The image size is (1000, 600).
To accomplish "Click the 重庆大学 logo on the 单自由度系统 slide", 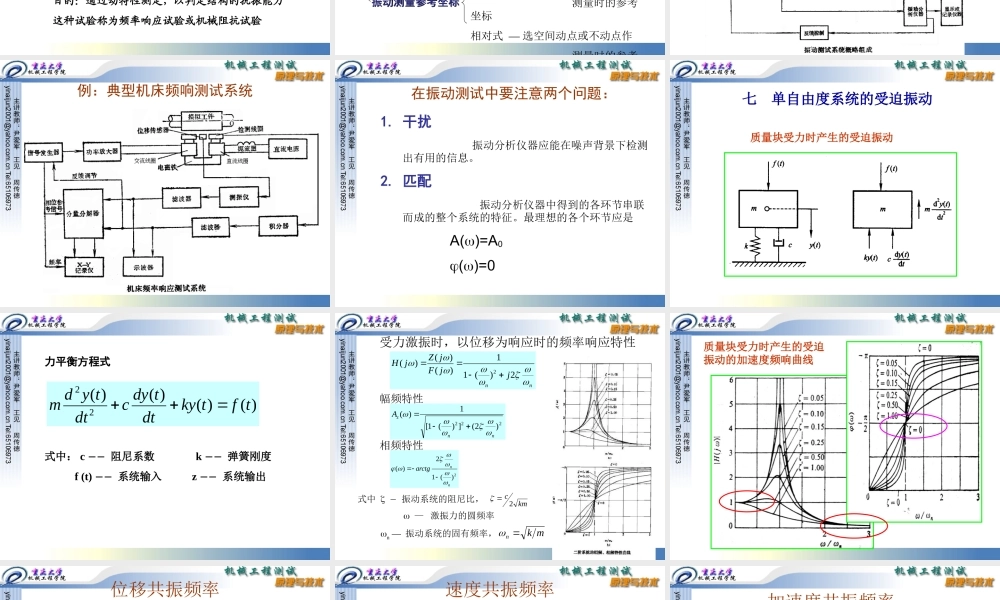I will [703, 70].
